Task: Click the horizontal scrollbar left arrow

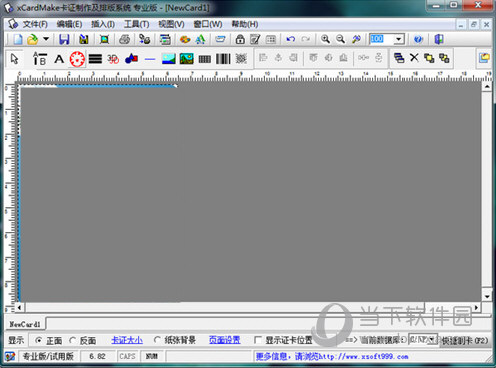Action: pyautogui.click(x=19, y=307)
